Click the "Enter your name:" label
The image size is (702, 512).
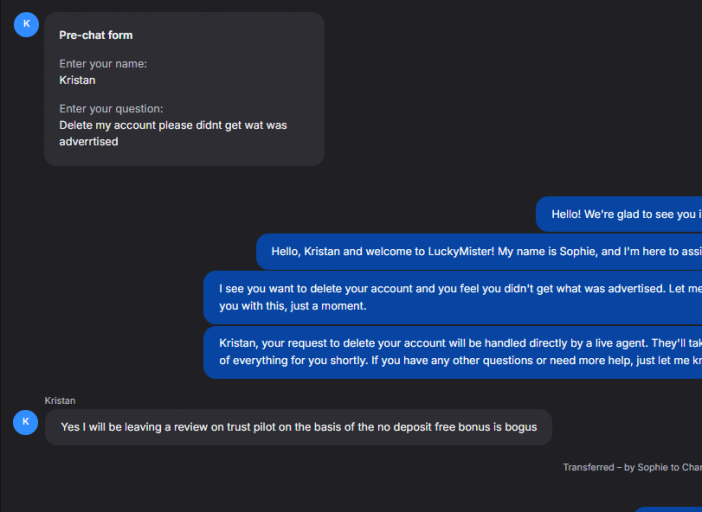103,64
